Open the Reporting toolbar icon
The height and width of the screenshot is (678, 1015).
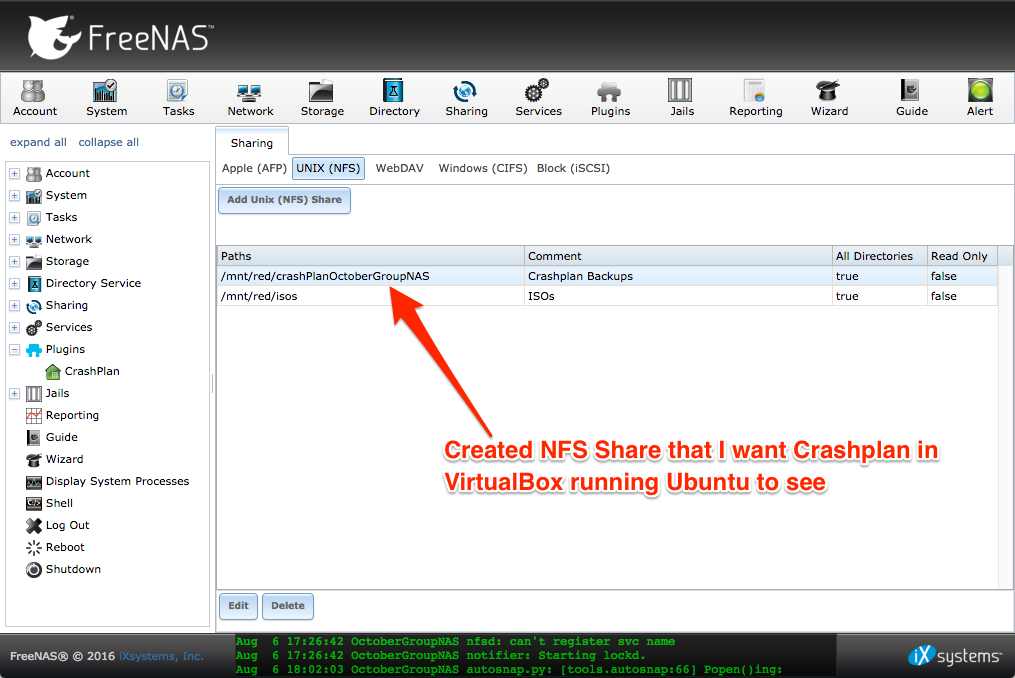pyautogui.click(x=755, y=98)
